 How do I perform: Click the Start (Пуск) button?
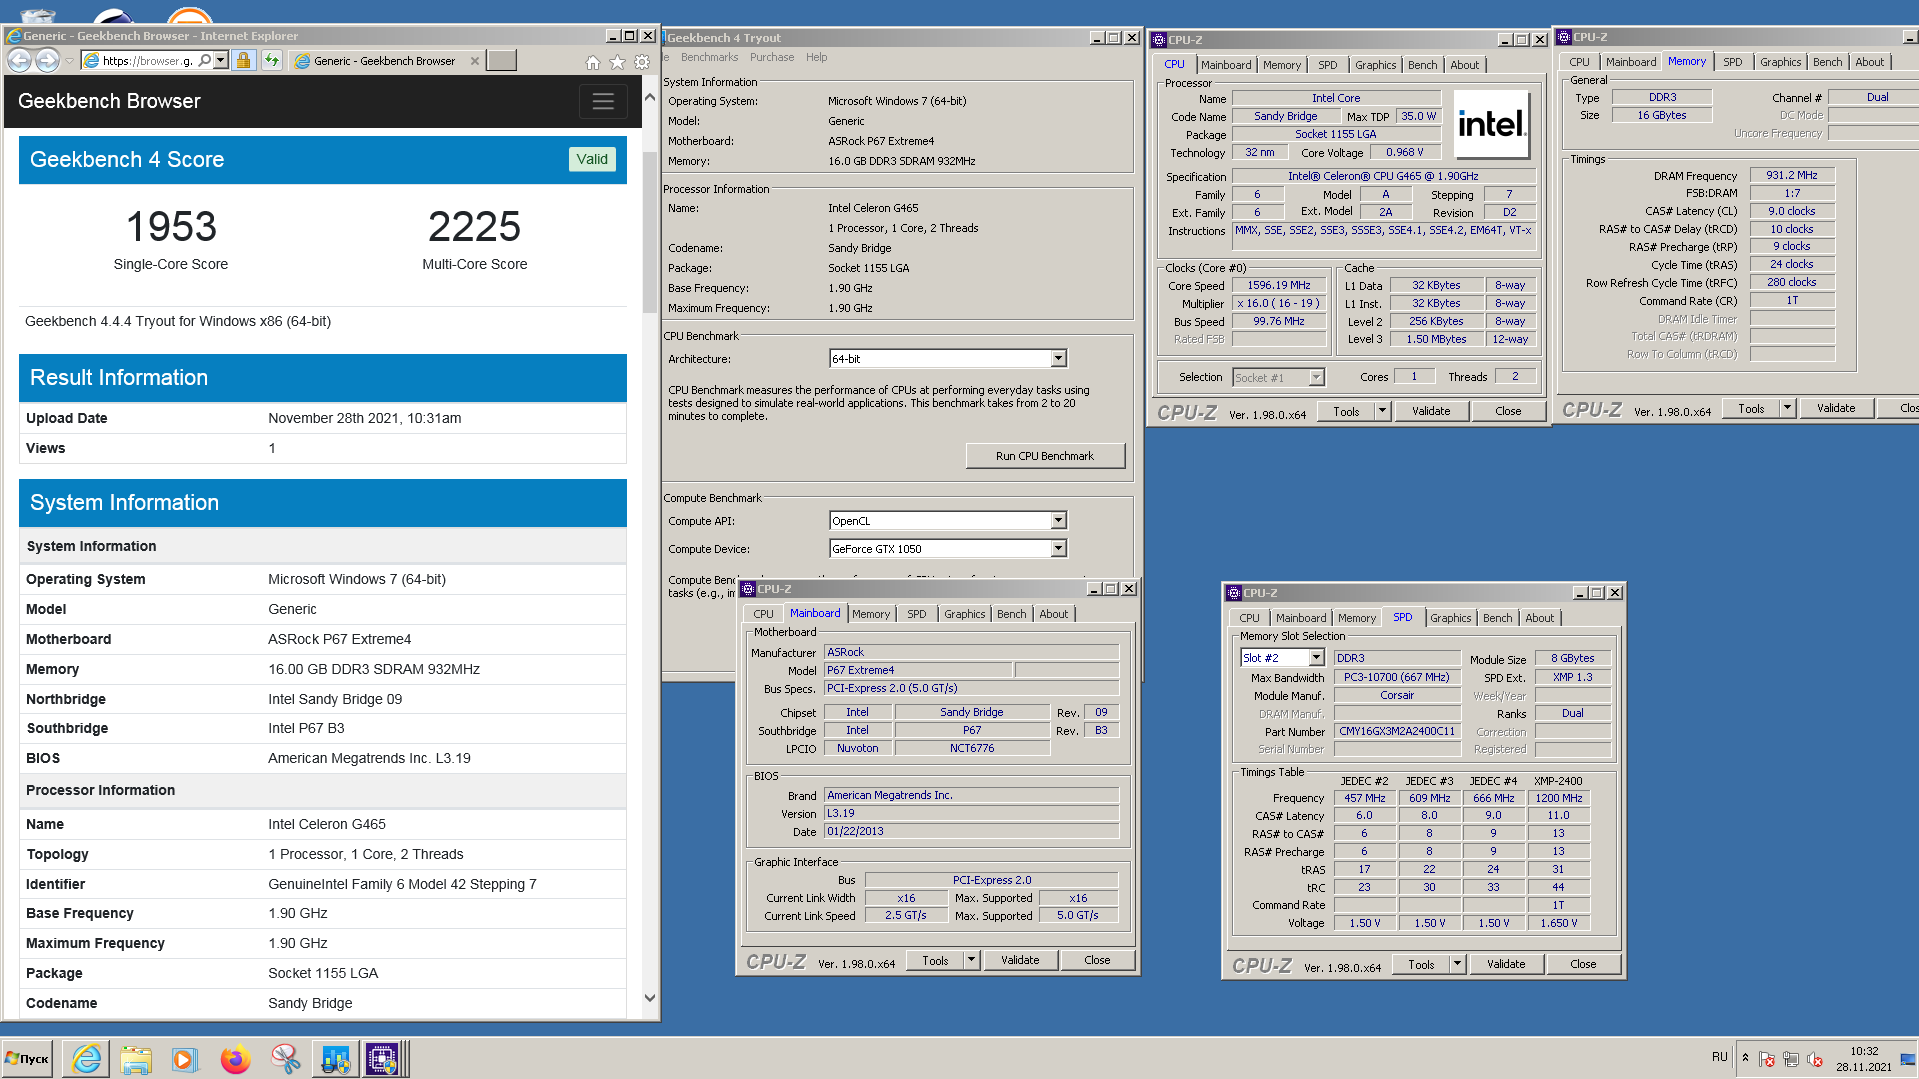coord(28,1059)
